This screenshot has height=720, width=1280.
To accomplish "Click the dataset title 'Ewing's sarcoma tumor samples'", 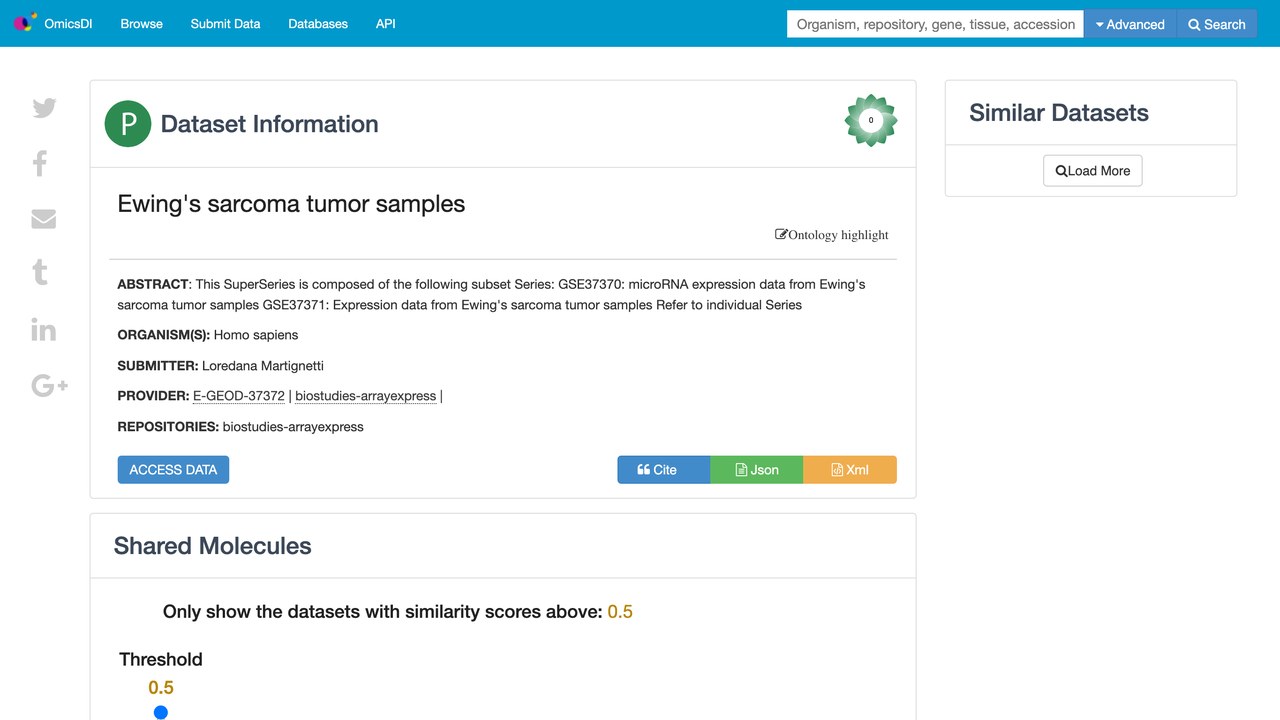I will (x=291, y=204).
